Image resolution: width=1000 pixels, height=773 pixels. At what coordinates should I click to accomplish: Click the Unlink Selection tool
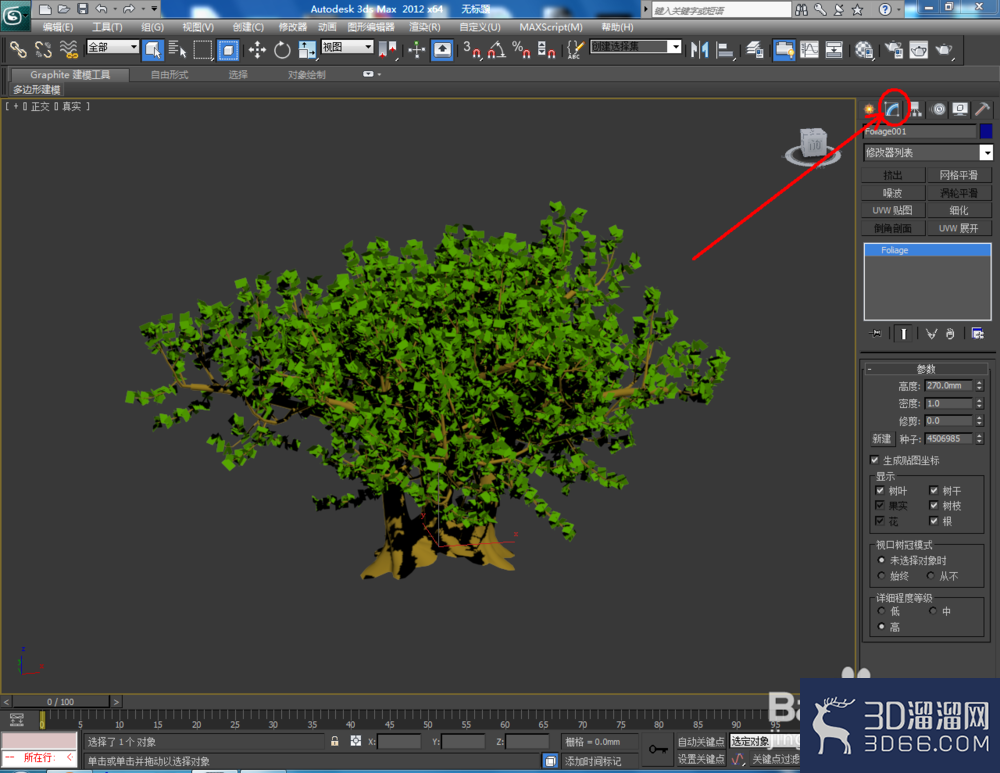point(43,49)
